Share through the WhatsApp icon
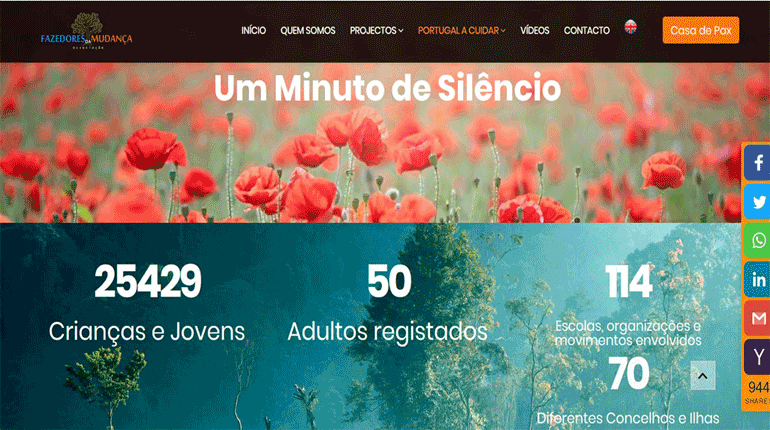The height and width of the screenshot is (430, 770). tap(757, 241)
